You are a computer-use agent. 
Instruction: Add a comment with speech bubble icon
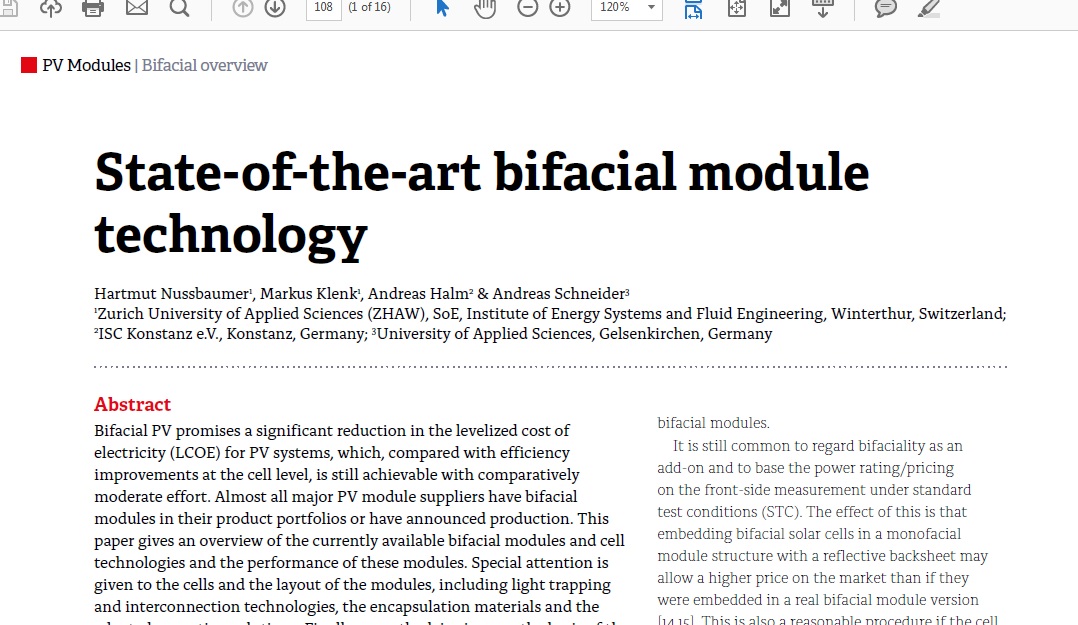(x=885, y=8)
